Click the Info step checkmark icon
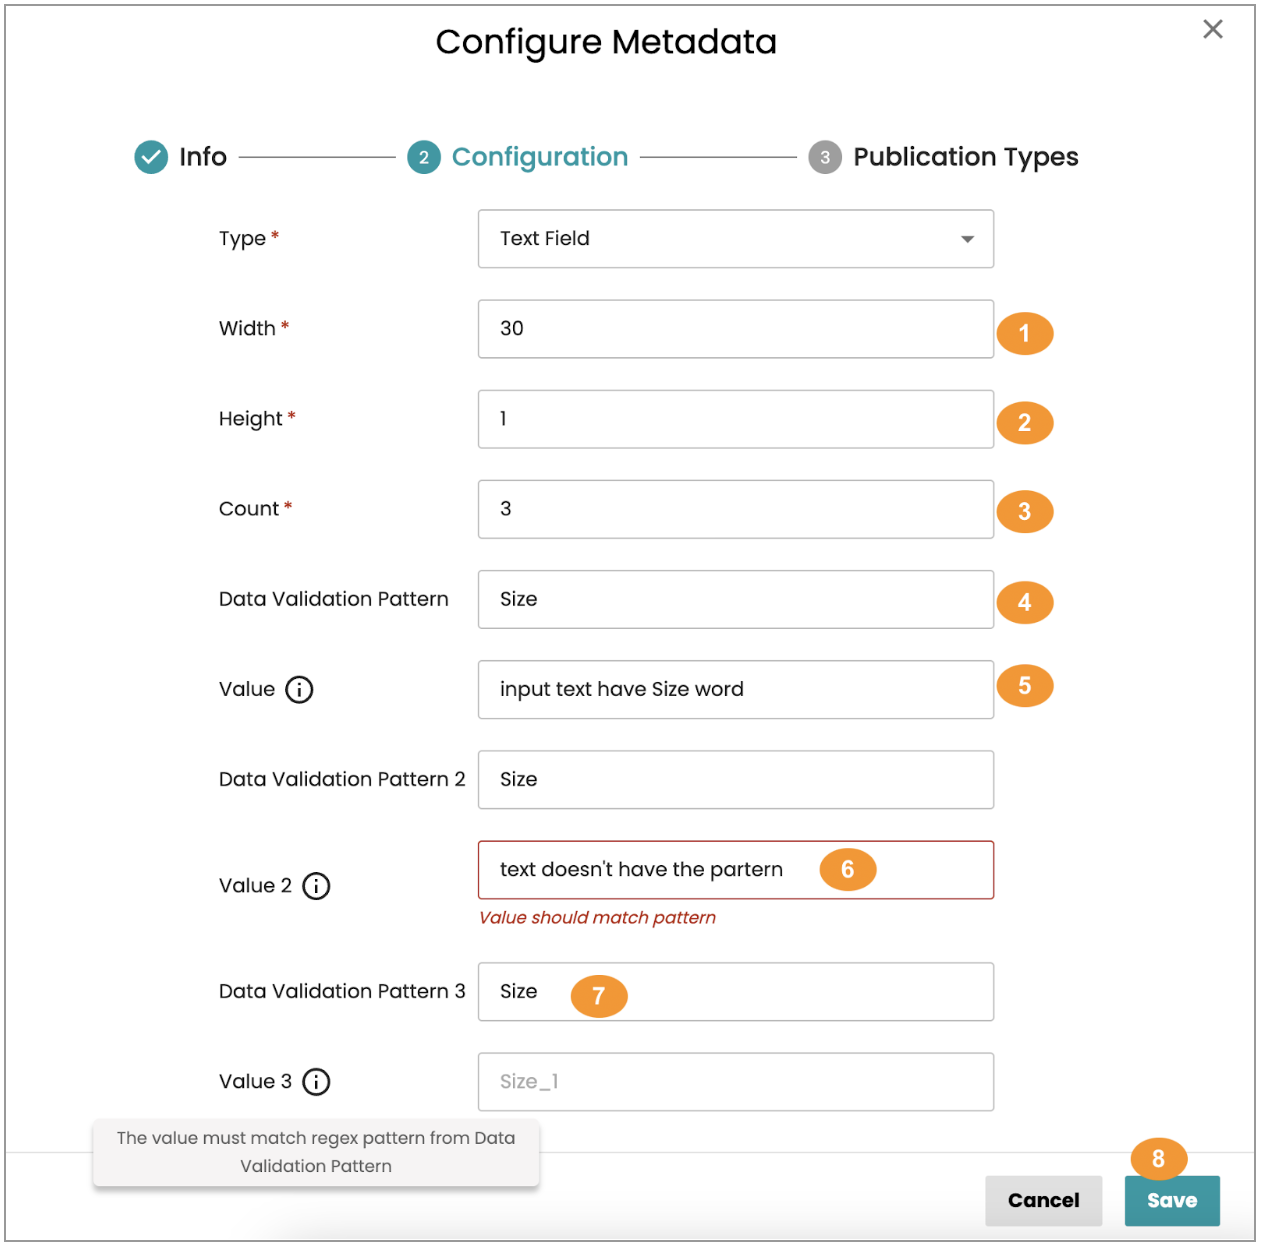 click(151, 157)
